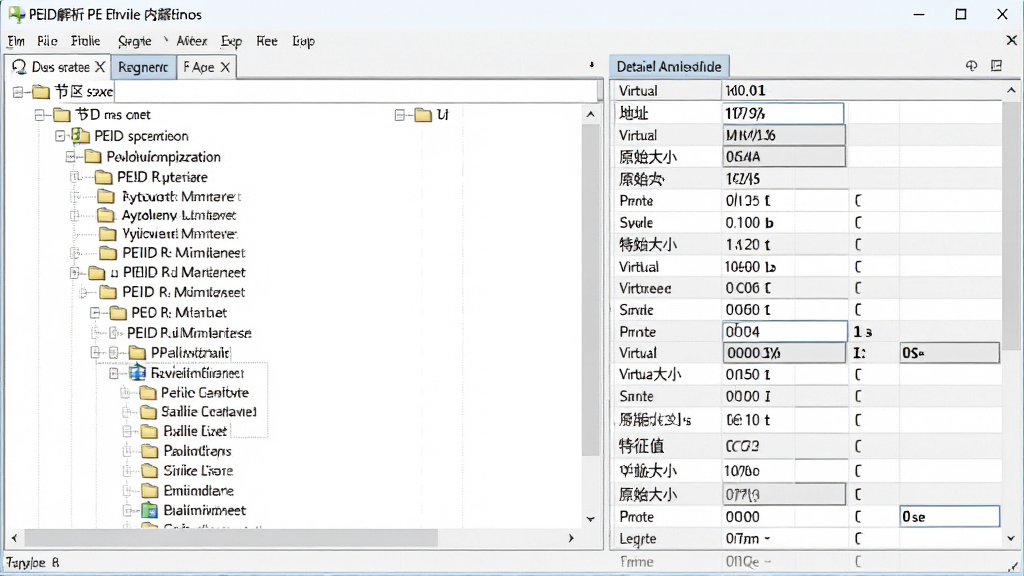Collapse the "节D ms onet" node

point(40,115)
